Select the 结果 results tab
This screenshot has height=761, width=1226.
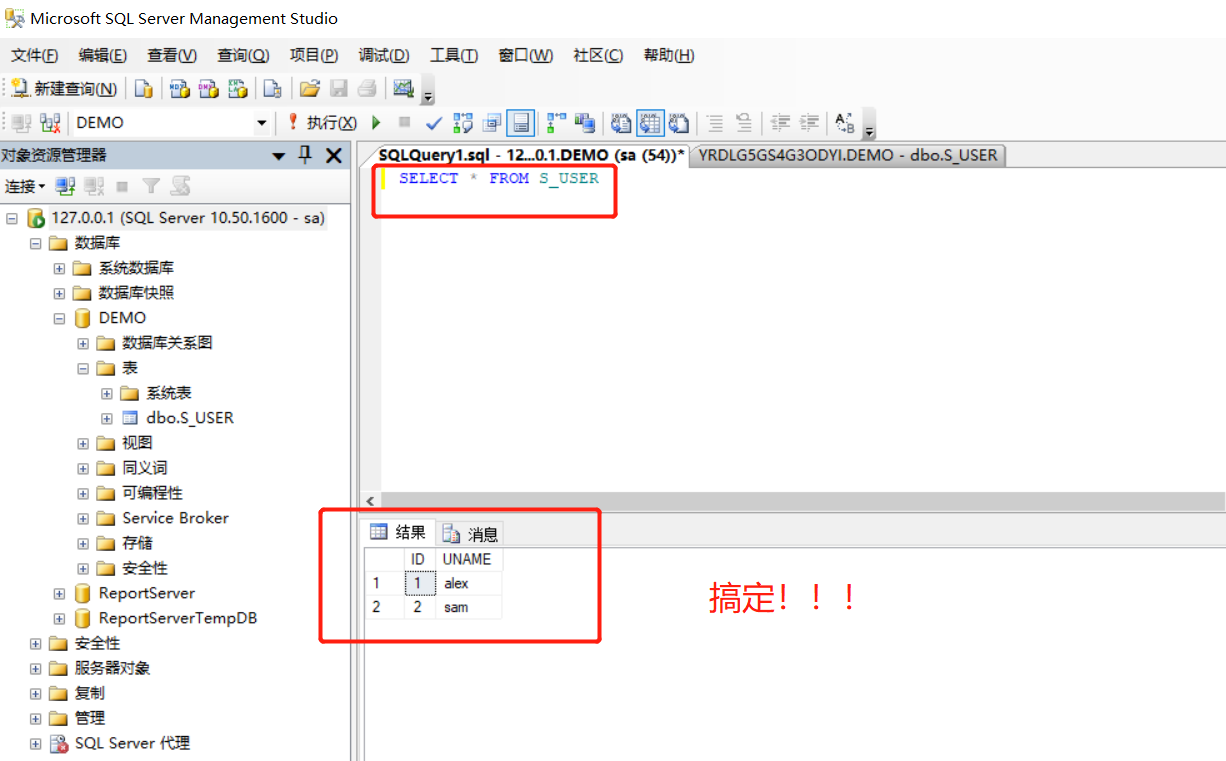pyautogui.click(x=399, y=533)
